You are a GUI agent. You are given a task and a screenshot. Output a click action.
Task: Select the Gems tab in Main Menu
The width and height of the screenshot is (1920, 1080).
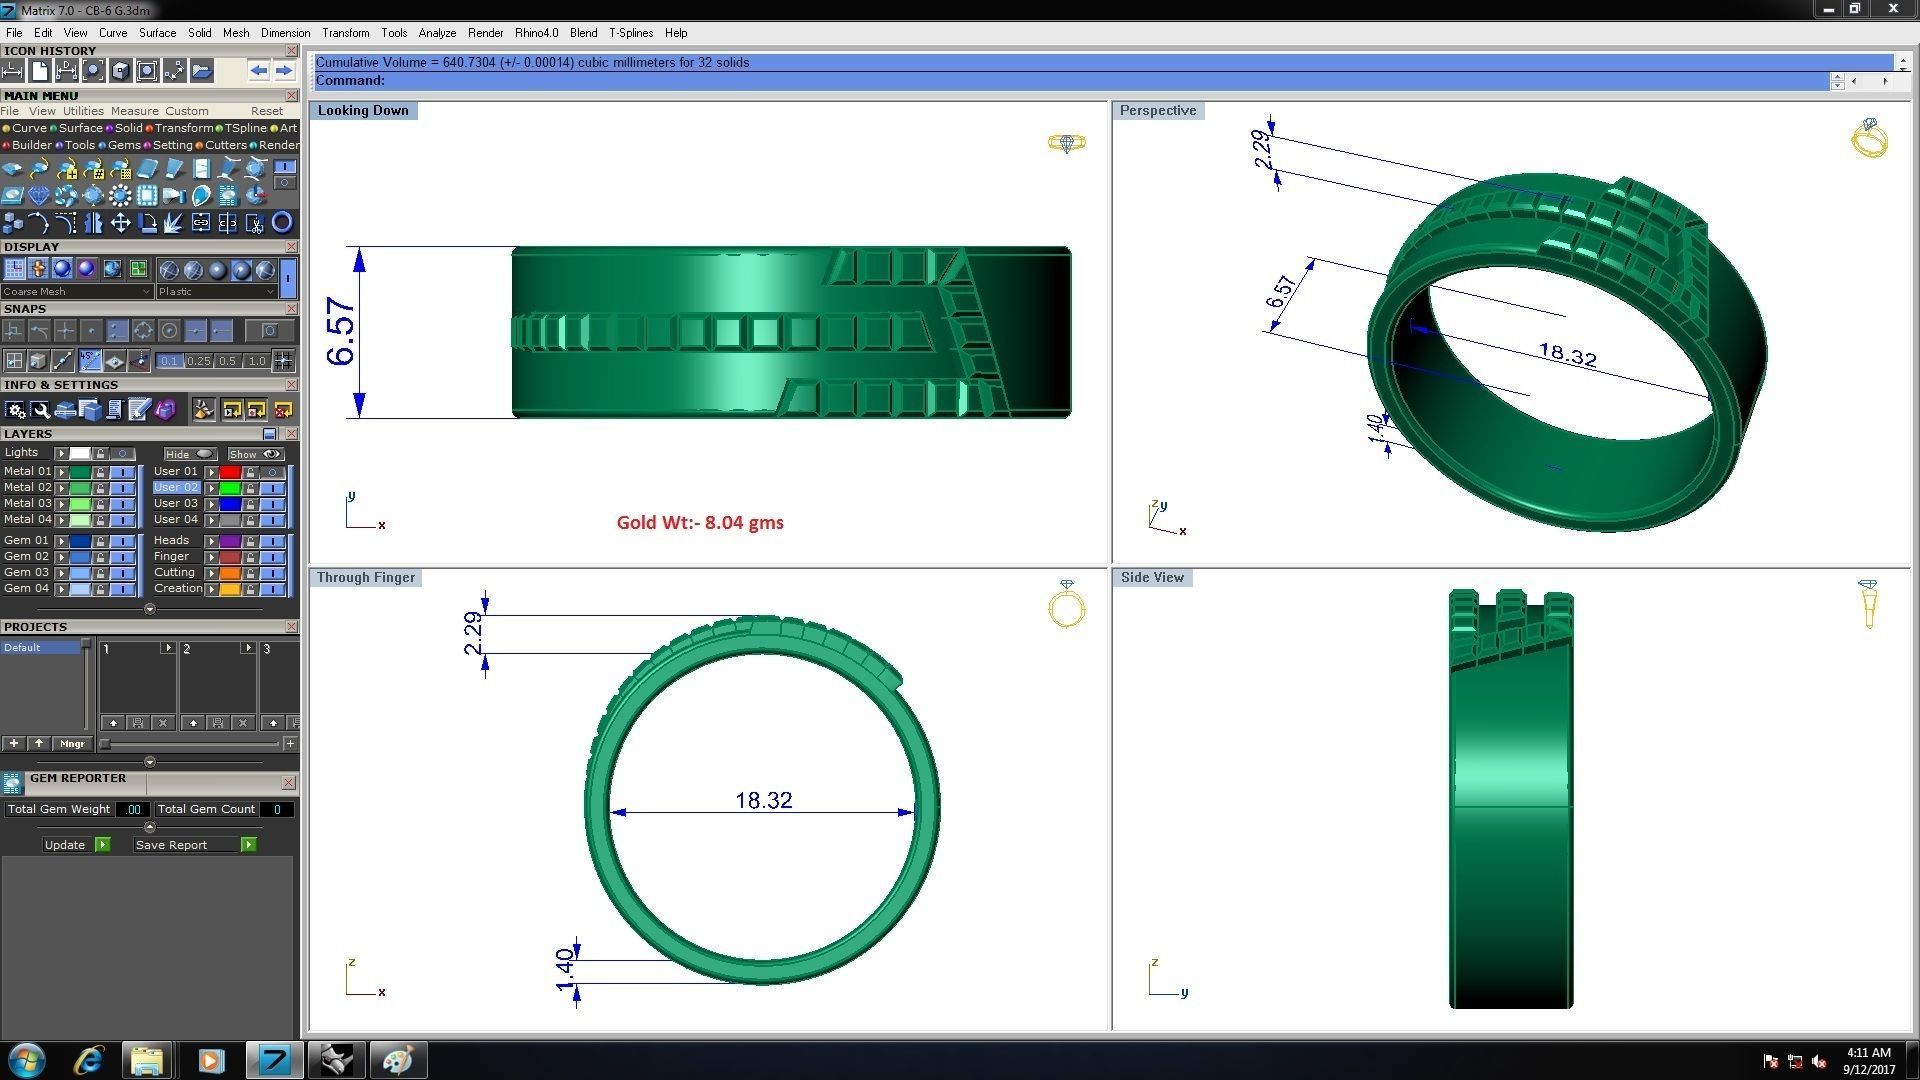tap(124, 145)
